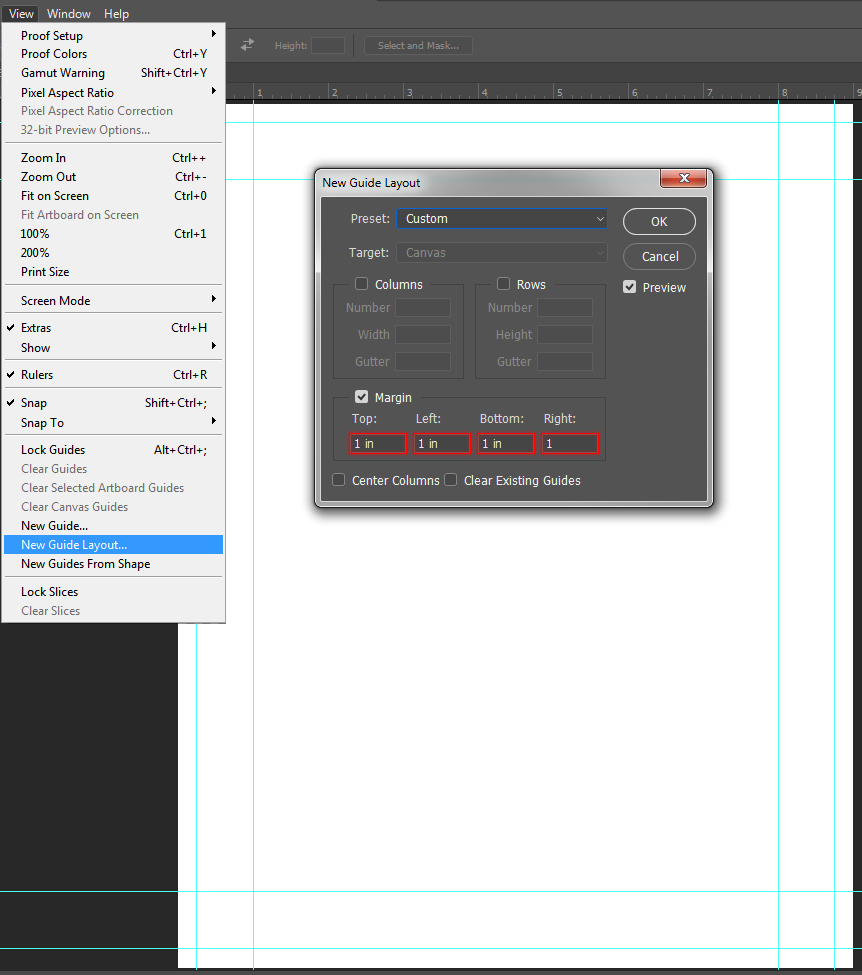This screenshot has height=975, width=862.
Task: Close the New Guide Layout dialog
Action: [684, 178]
